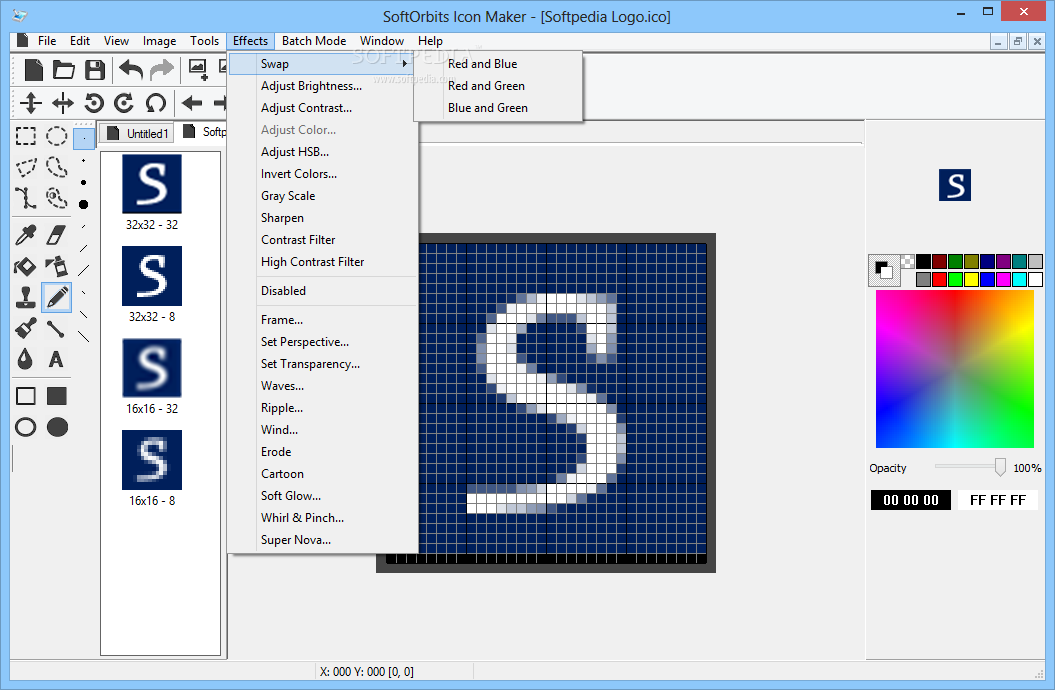The width and height of the screenshot is (1055, 690).
Task: Select the freehand lasso selection tool
Action: pyautogui.click(x=57, y=167)
